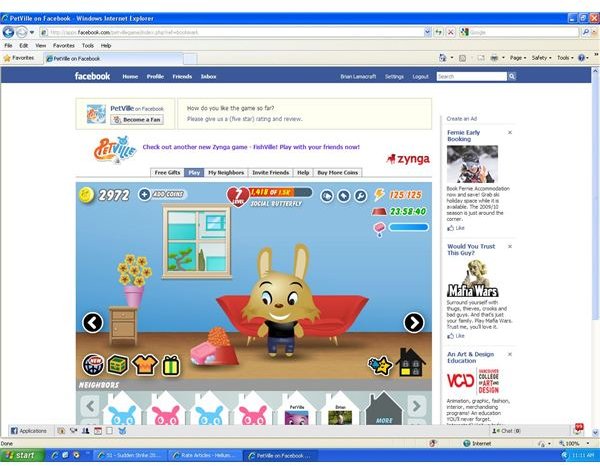Open the game Help tab

tap(303, 173)
